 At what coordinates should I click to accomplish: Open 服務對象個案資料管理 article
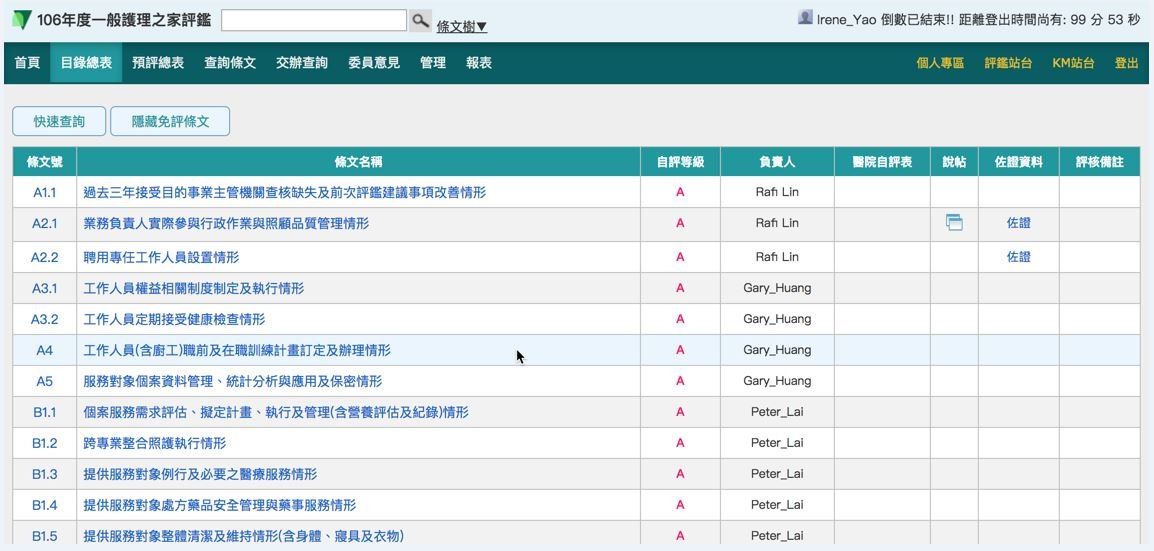tap(233, 381)
